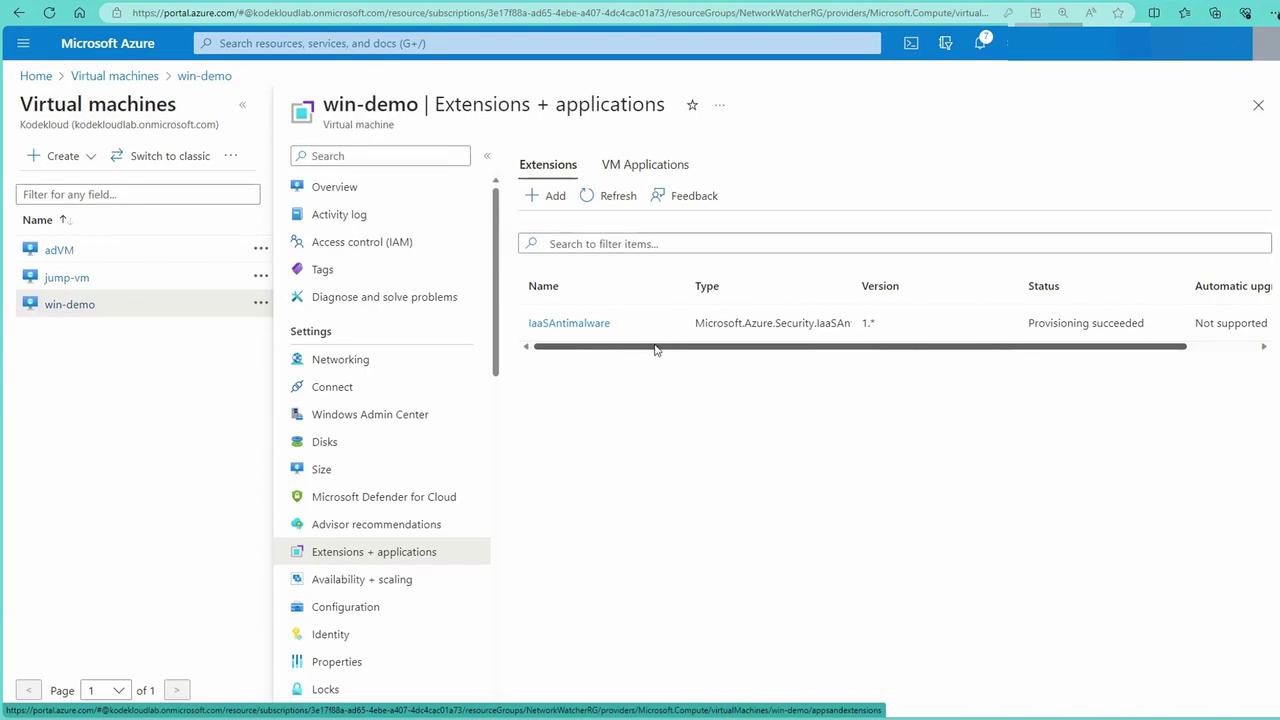Add this page to browser favorites star

pos(1118,13)
